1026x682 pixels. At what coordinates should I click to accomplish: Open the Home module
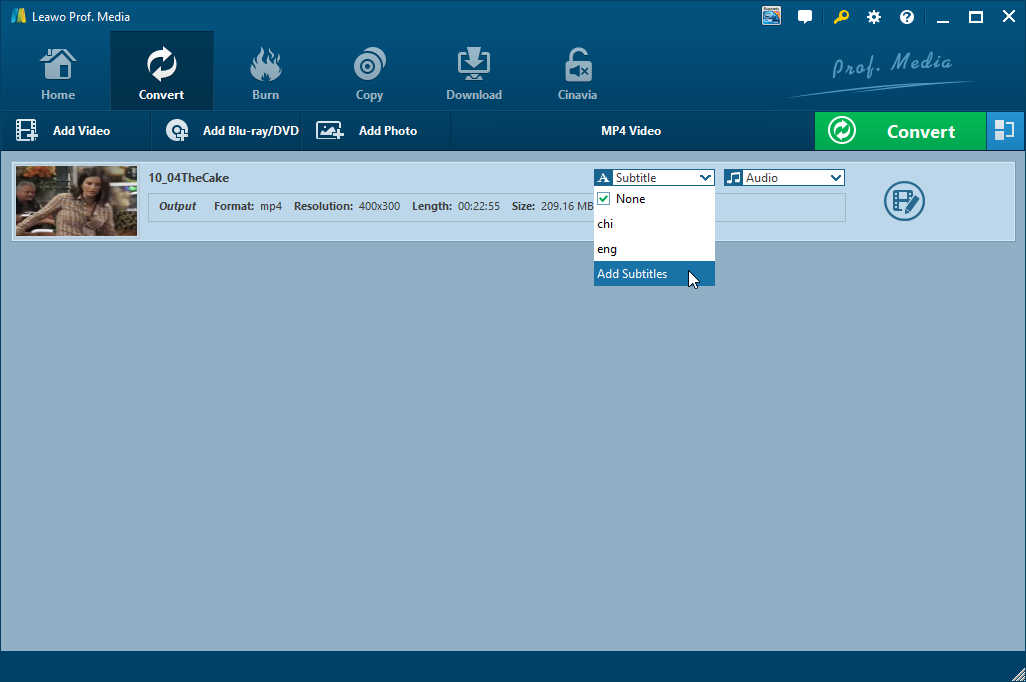(x=58, y=75)
